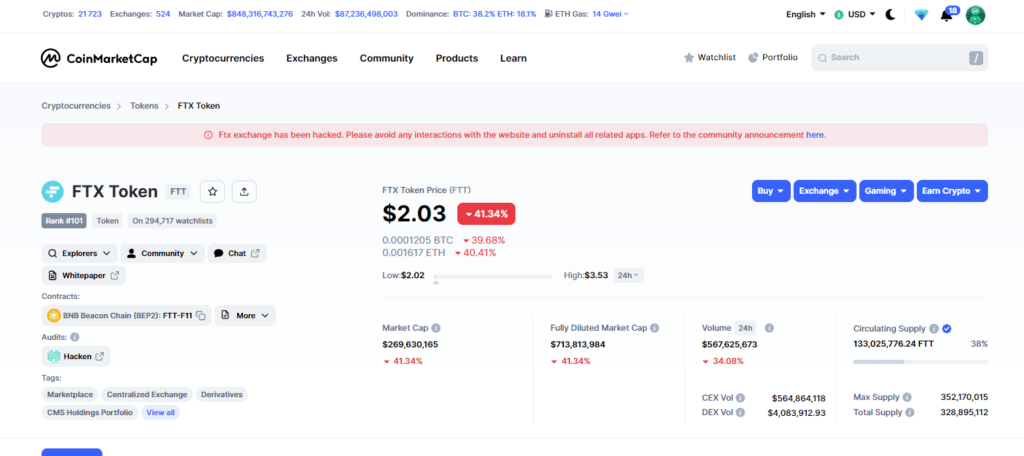
Task: Open the 24h range selector
Action: click(x=628, y=275)
